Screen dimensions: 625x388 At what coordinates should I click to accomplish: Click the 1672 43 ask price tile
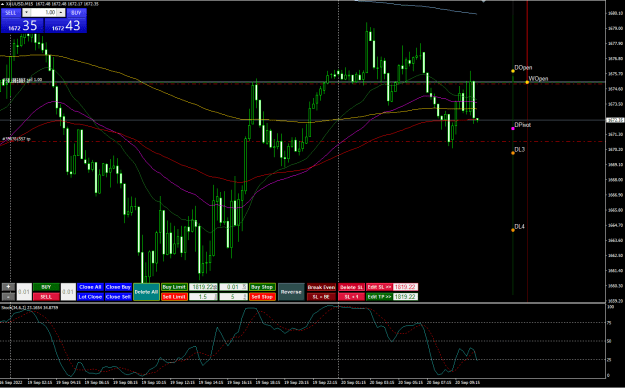pyautogui.click(x=66, y=26)
